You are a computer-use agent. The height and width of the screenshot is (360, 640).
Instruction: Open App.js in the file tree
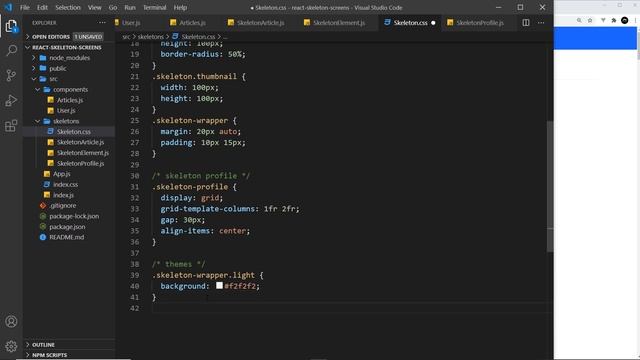tap(69, 174)
